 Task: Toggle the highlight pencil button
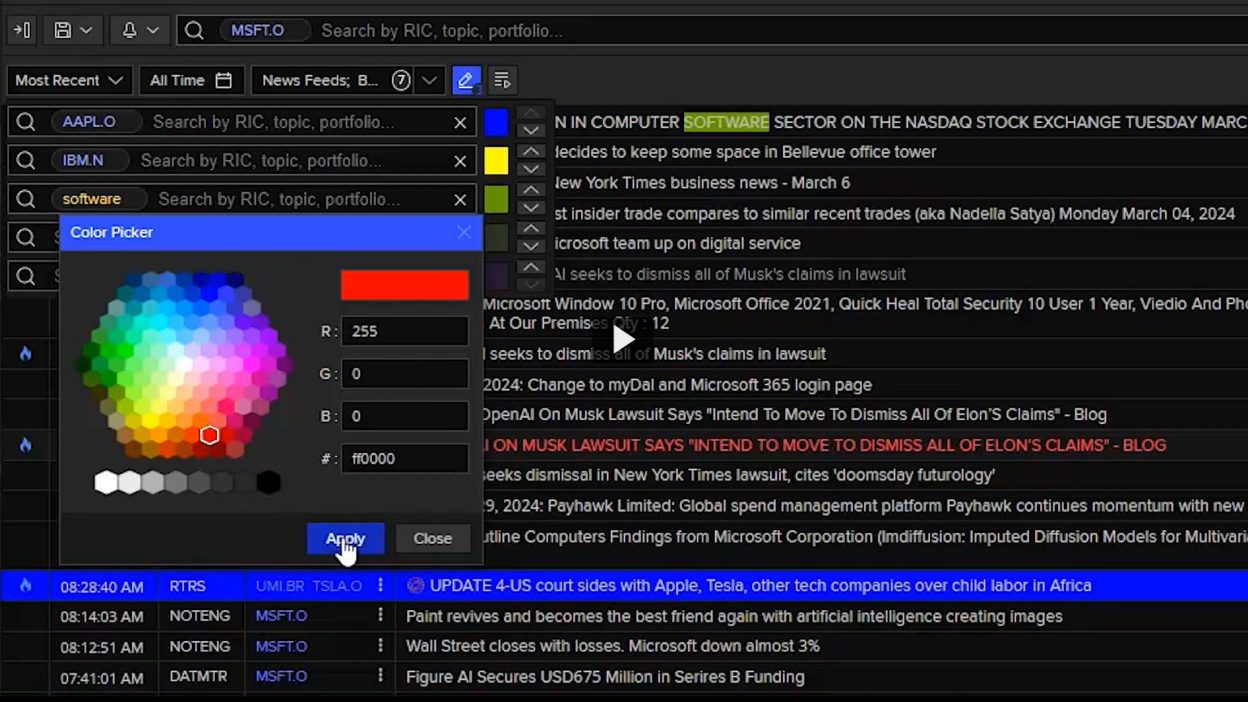(465, 80)
